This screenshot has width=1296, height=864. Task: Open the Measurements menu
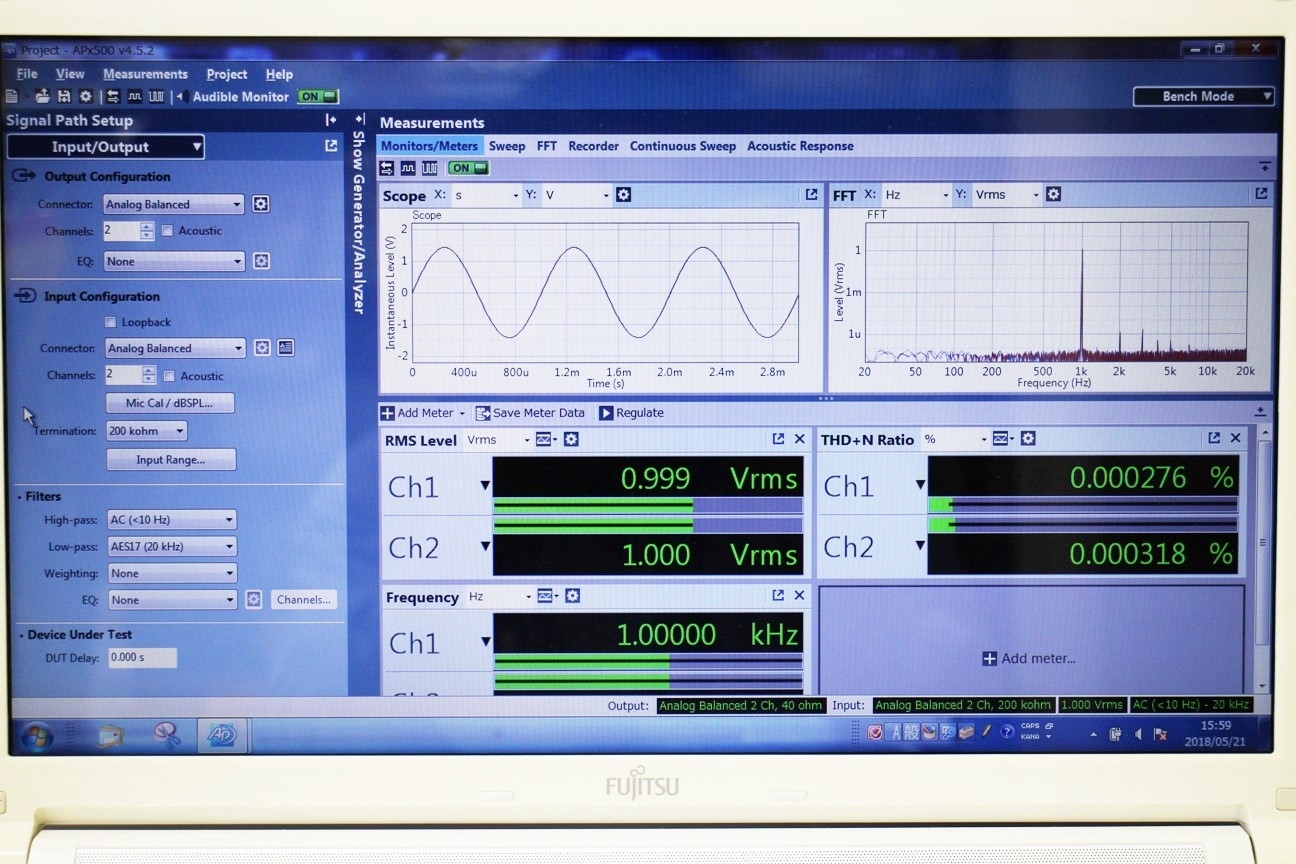pyautogui.click(x=145, y=74)
